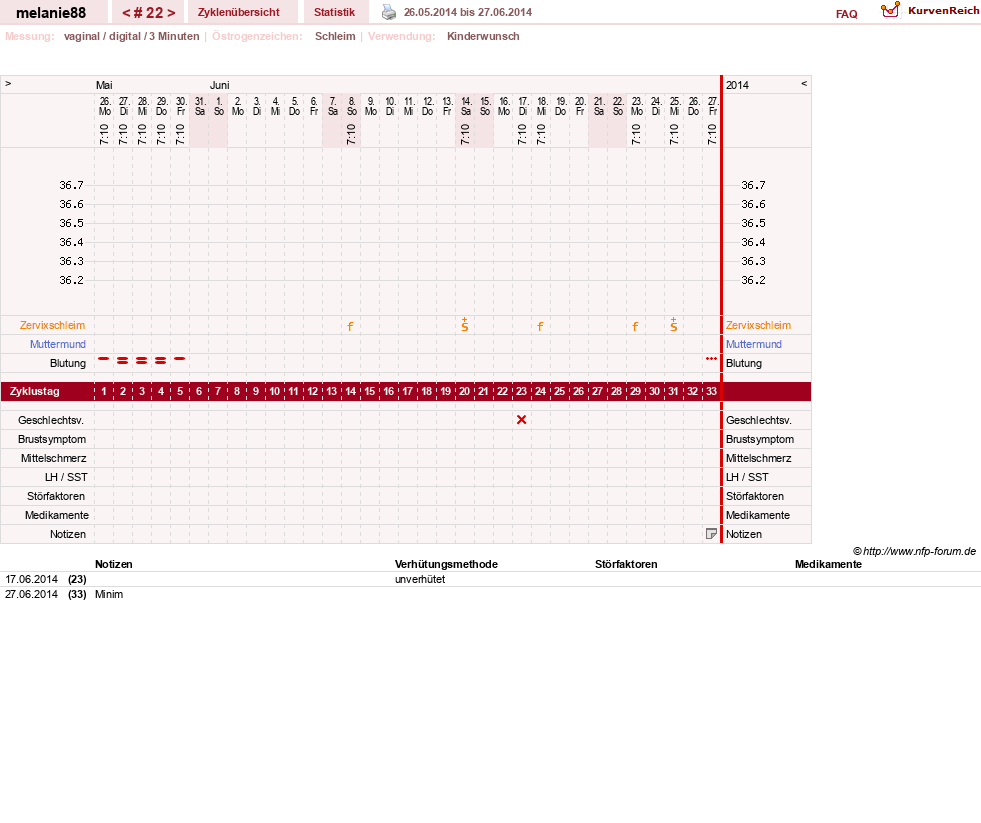Click 'vaginal / digital / 3 Minuten' measurement text

[x=131, y=36]
